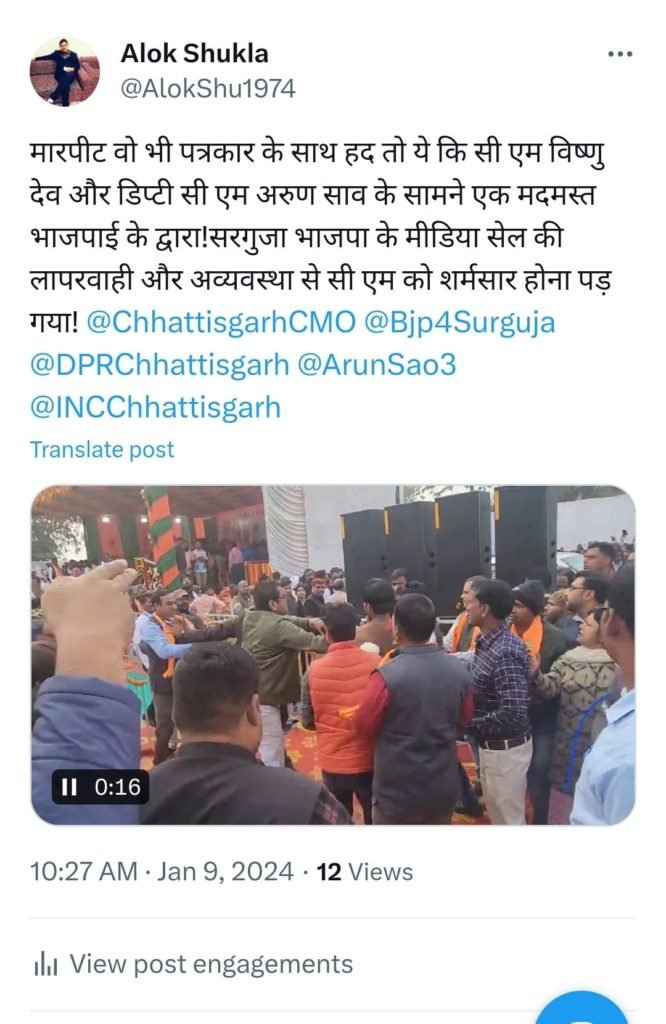Go to the @INCChhattisgarh mention

[x=155, y=407]
